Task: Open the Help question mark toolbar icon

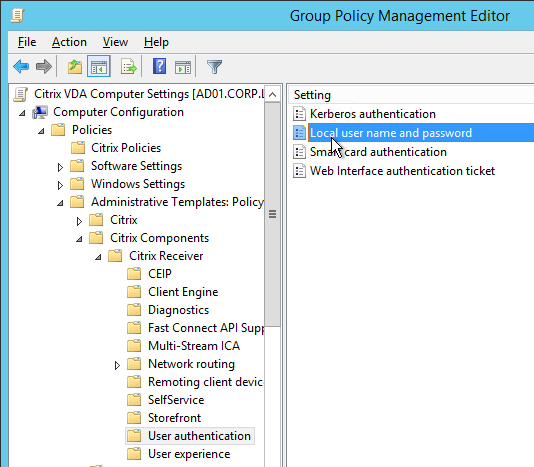Action: [159, 66]
